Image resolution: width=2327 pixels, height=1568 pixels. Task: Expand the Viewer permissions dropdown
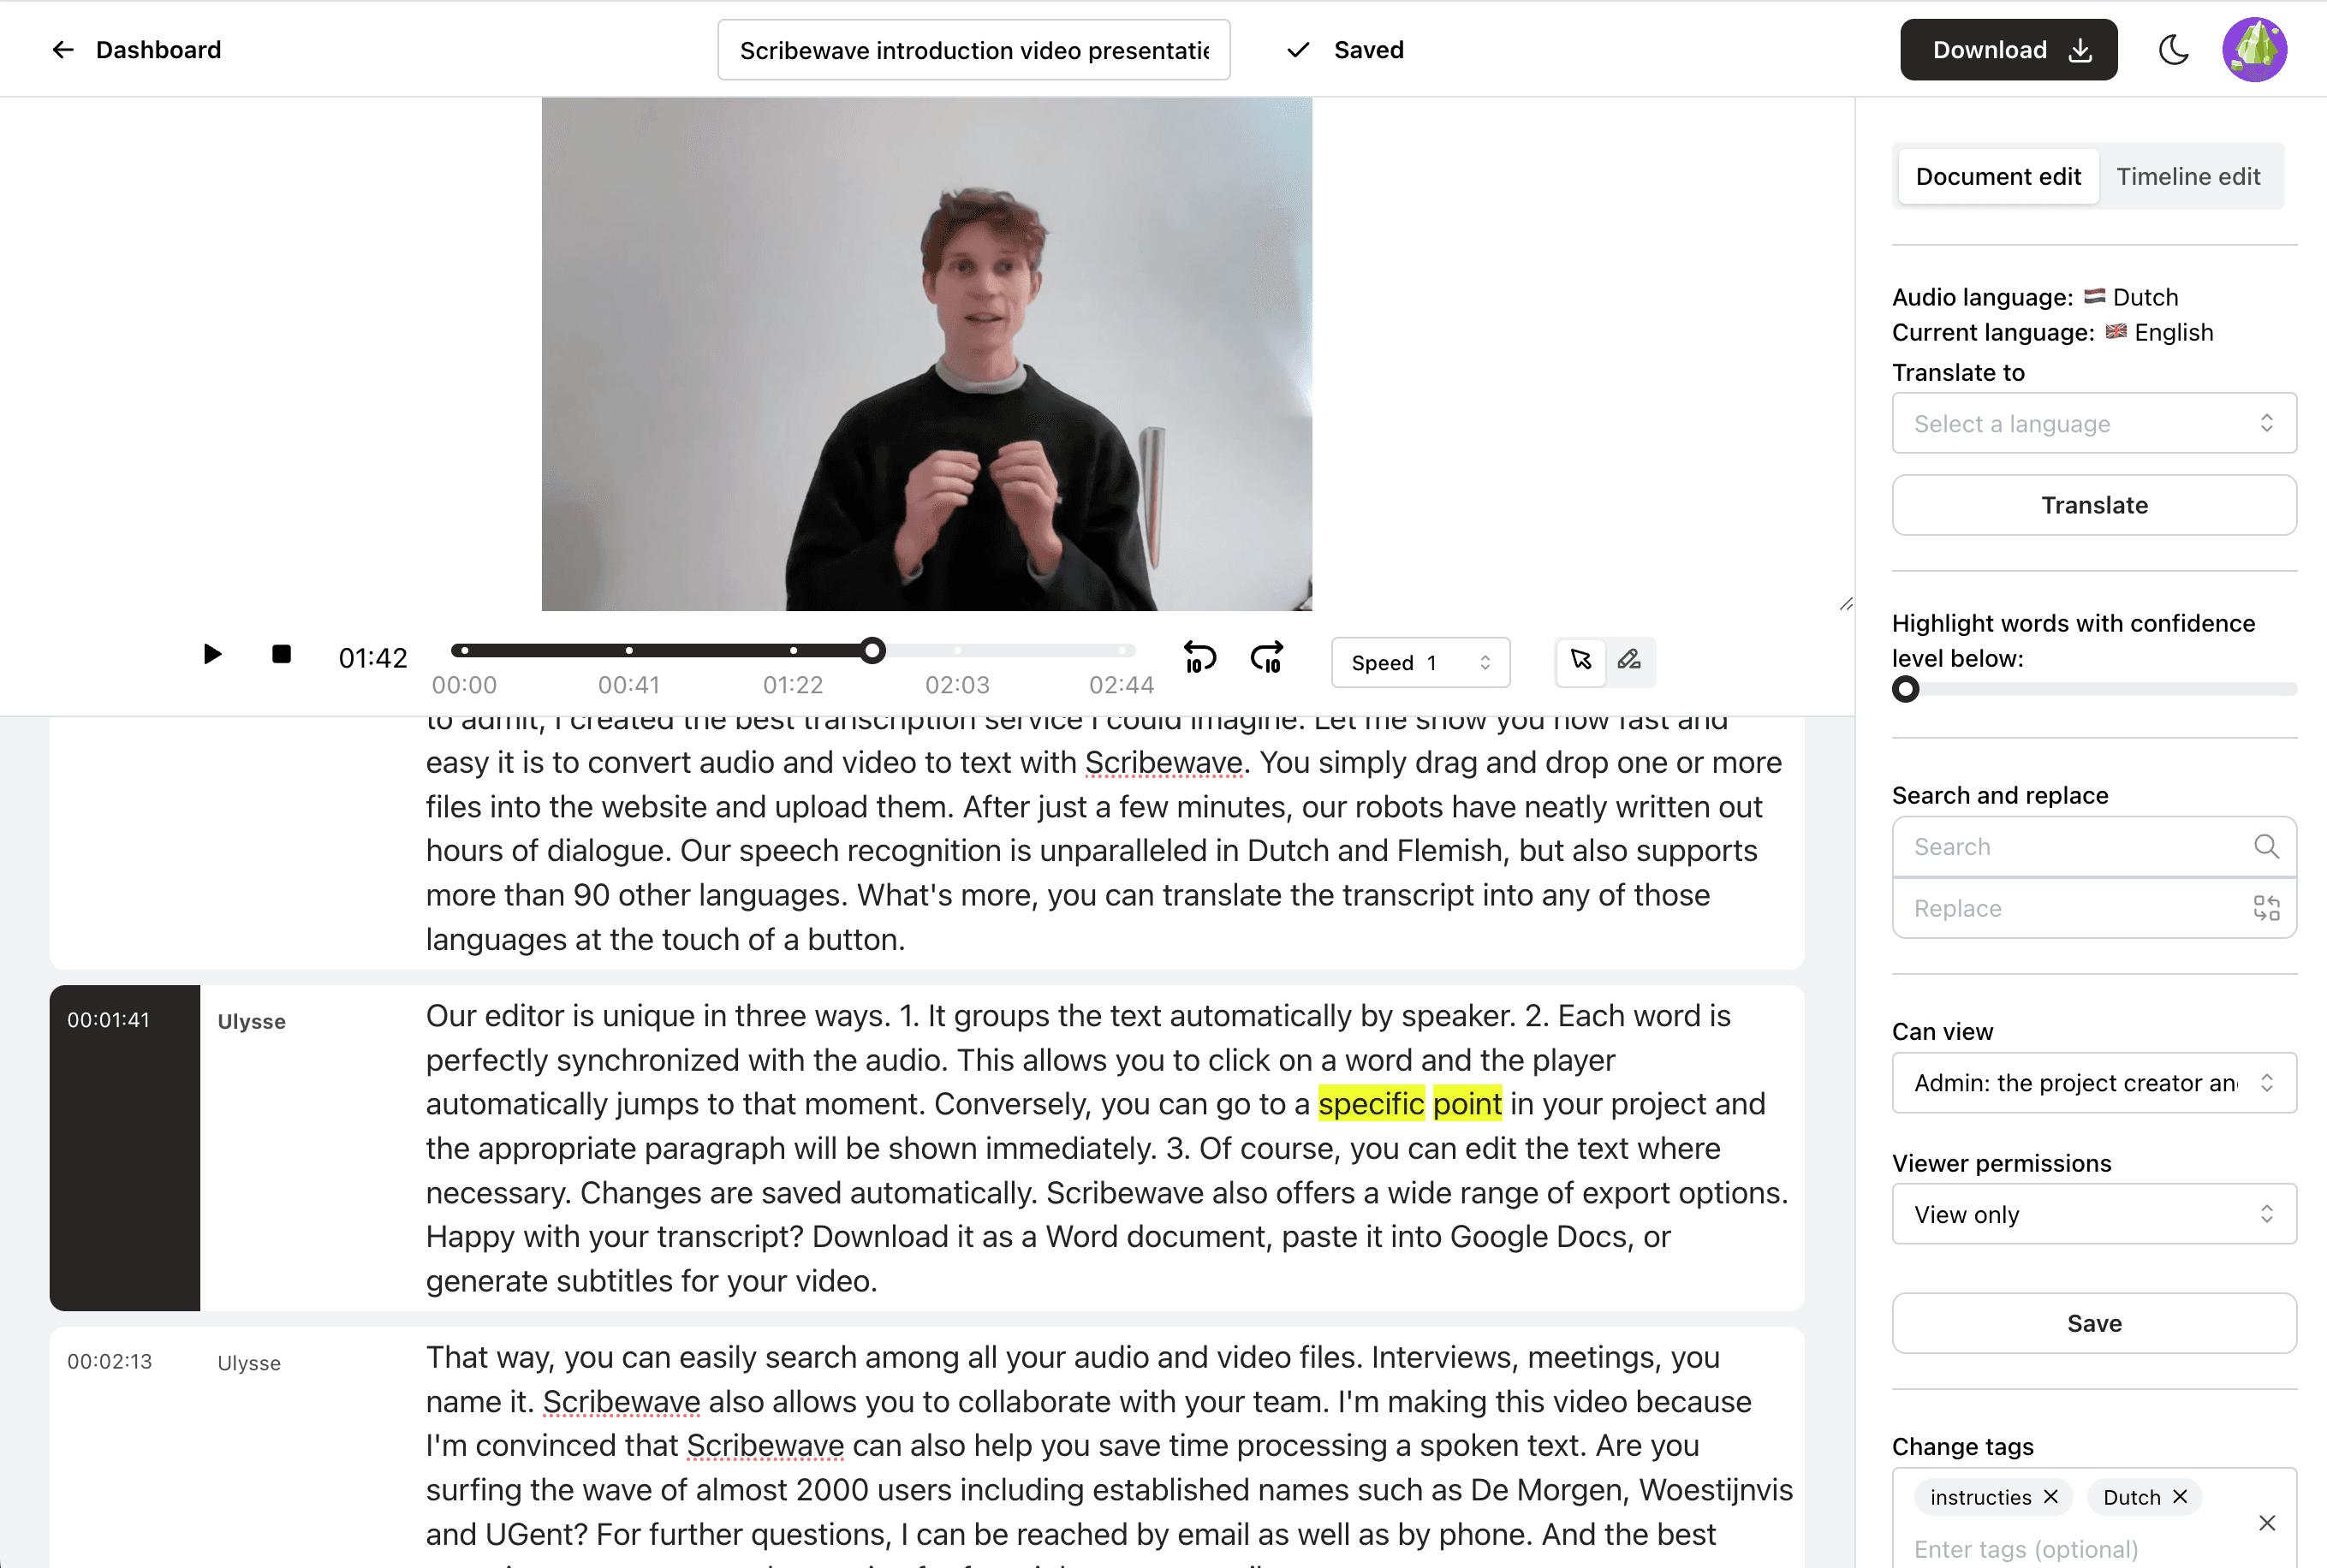tap(2092, 1213)
